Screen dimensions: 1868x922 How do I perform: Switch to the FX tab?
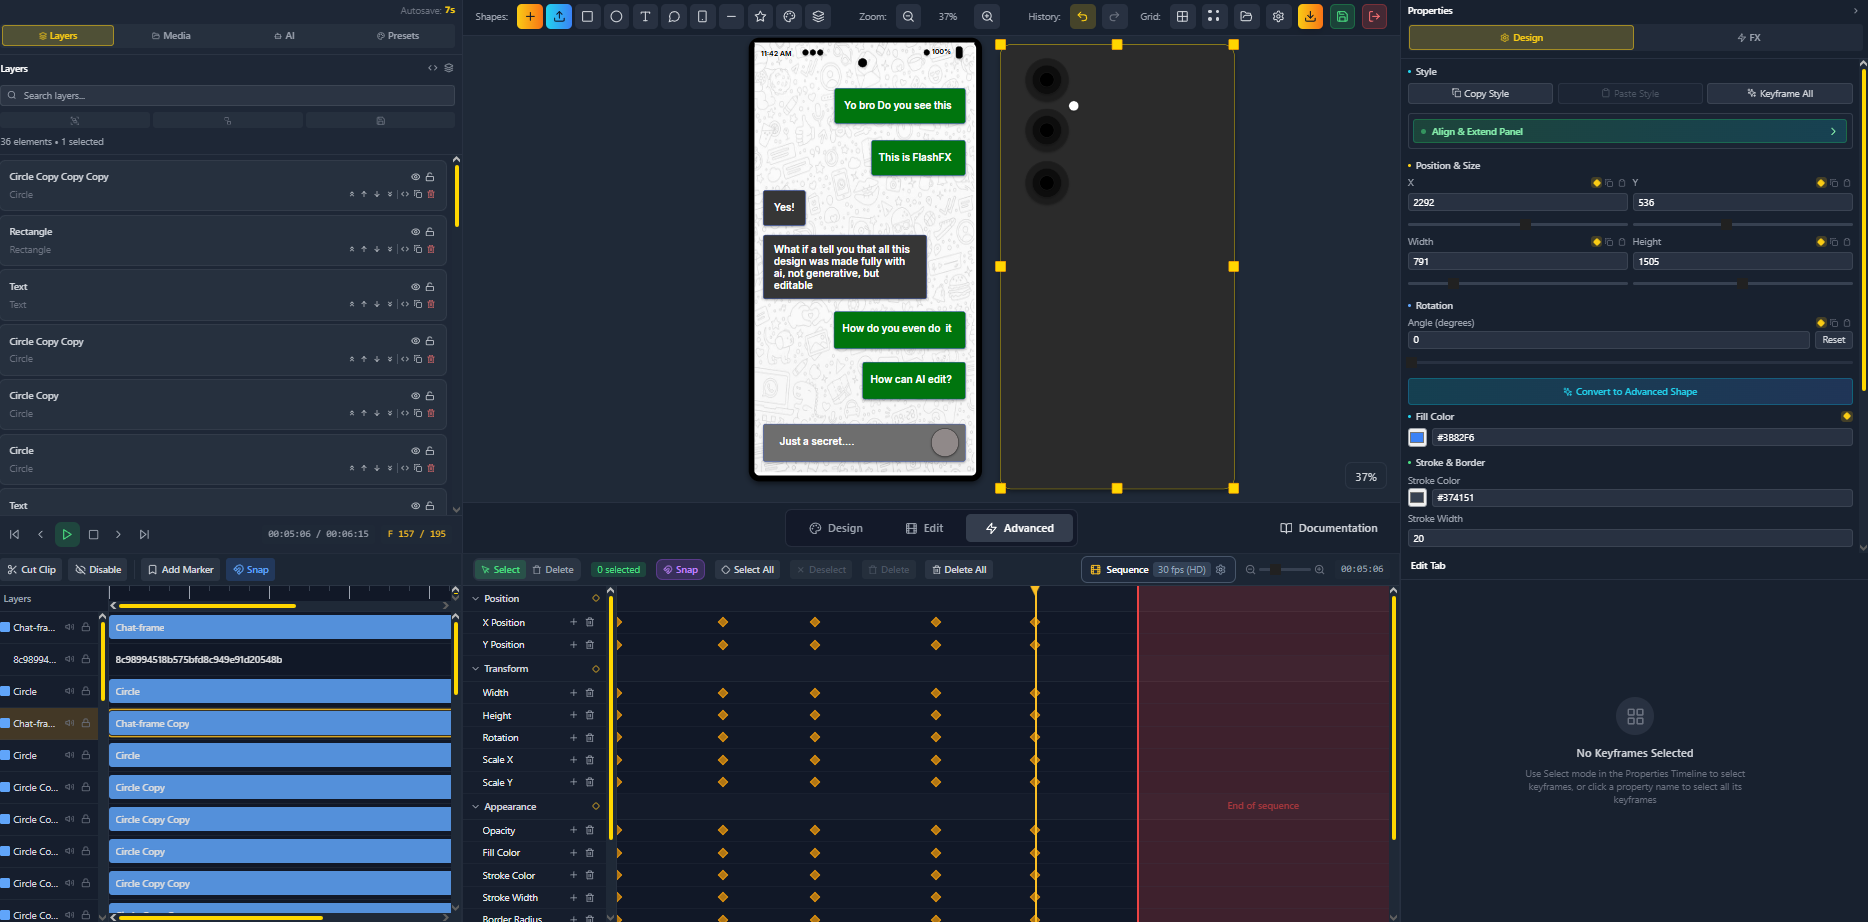coord(1751,37)
